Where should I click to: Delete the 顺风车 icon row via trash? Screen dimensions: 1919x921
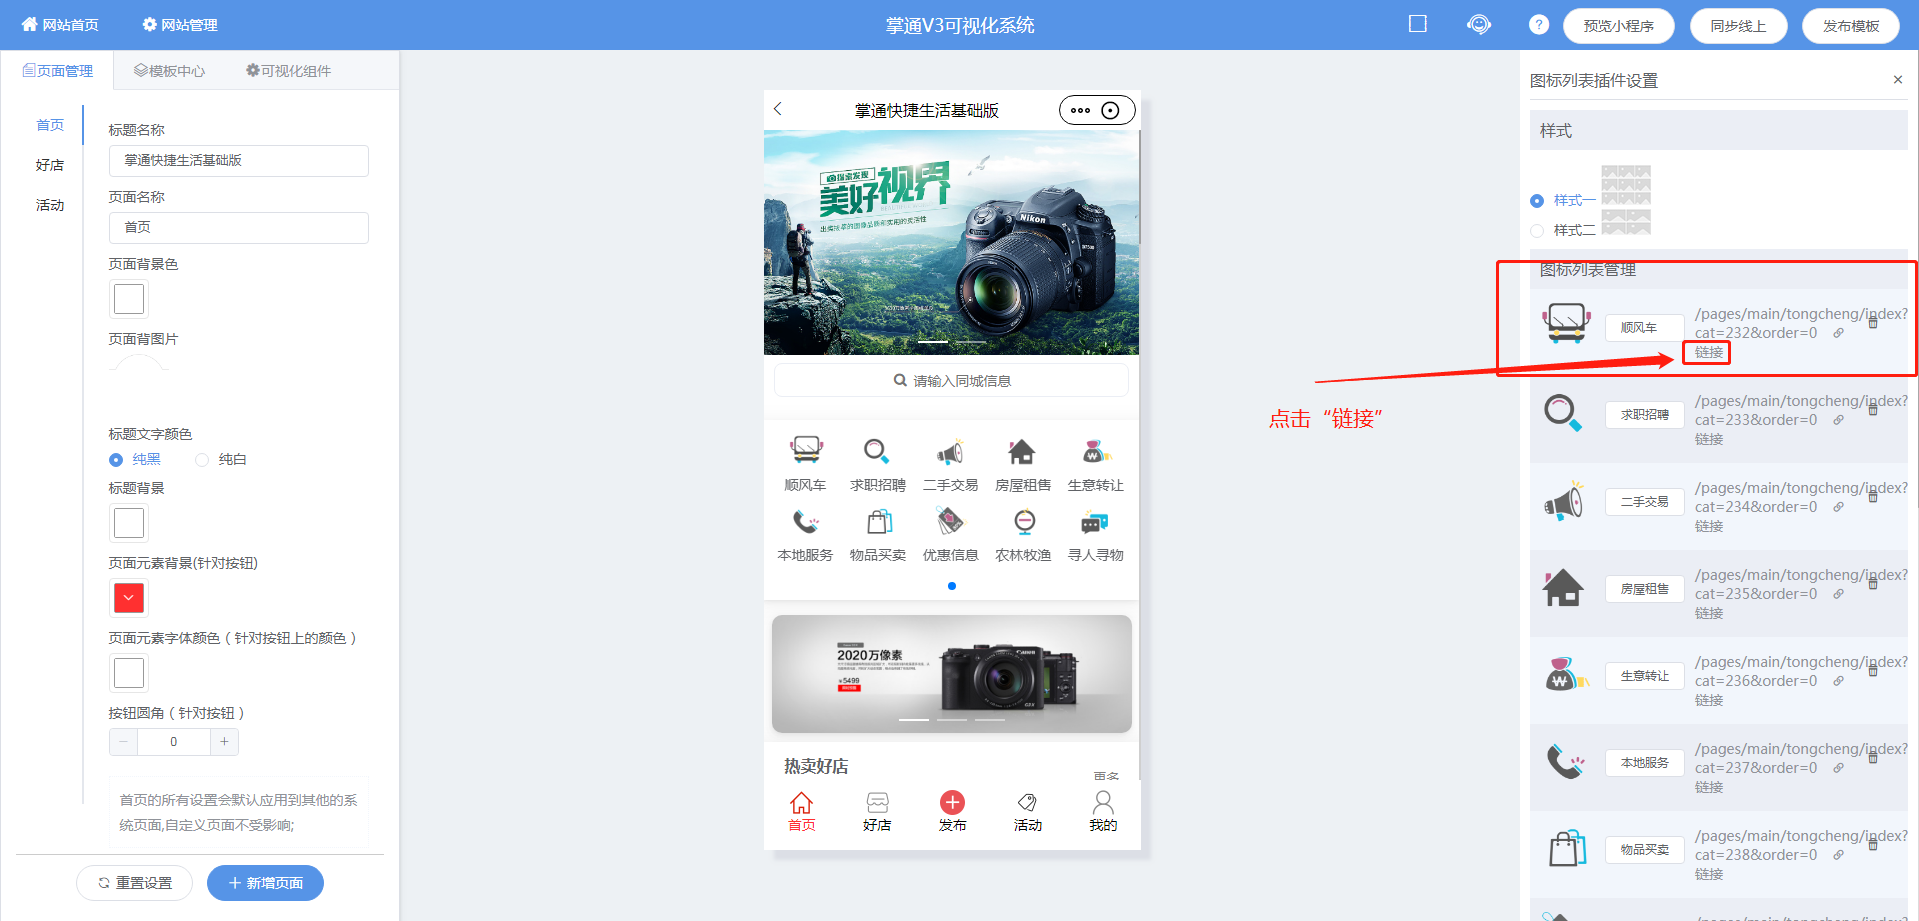tap(1873, 322)
